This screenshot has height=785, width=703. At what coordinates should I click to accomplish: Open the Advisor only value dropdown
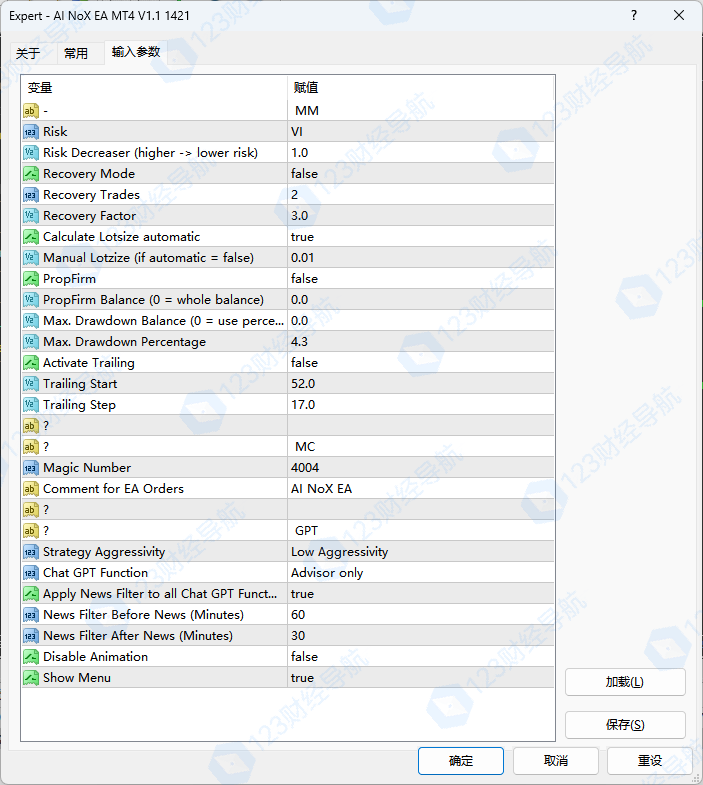tap(421, 573)
